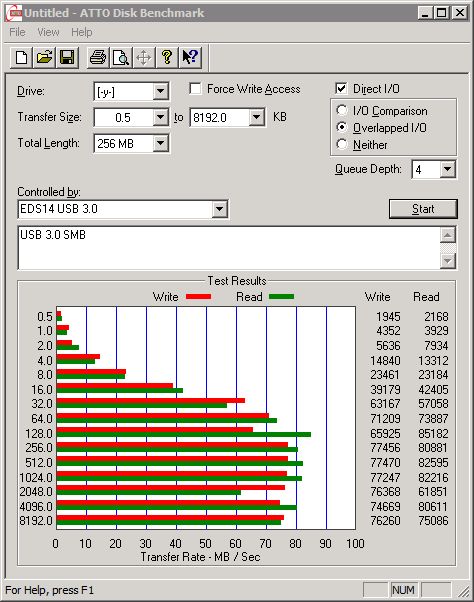Open About with the question mark icon
The image size is (474, 602).
[167, 58]
